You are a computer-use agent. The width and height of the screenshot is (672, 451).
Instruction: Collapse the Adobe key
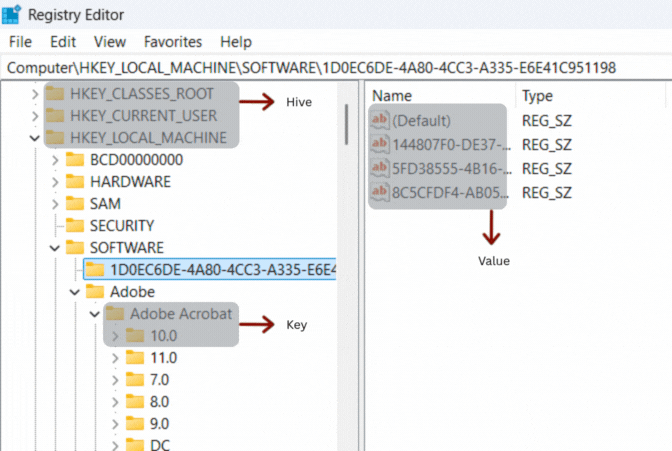[x=75, y=292]
